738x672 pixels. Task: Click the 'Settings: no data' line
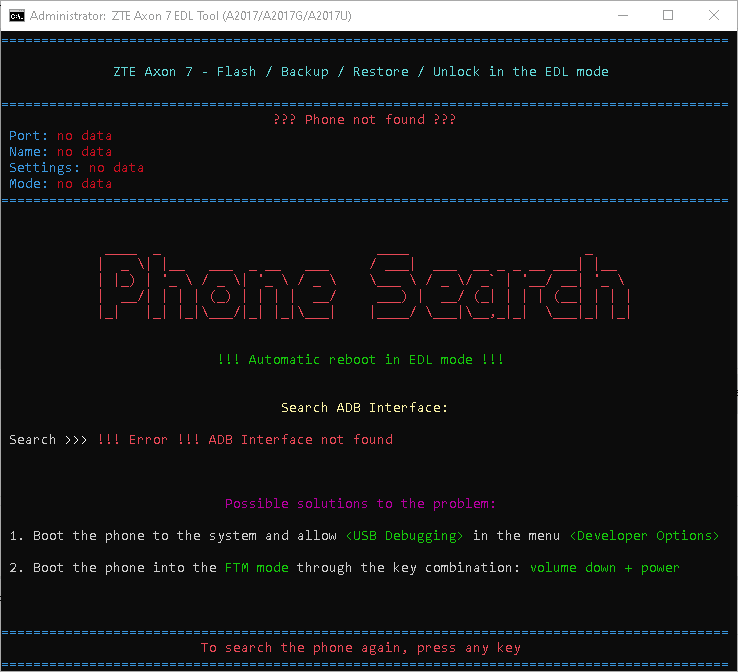(x=76, y=168)
